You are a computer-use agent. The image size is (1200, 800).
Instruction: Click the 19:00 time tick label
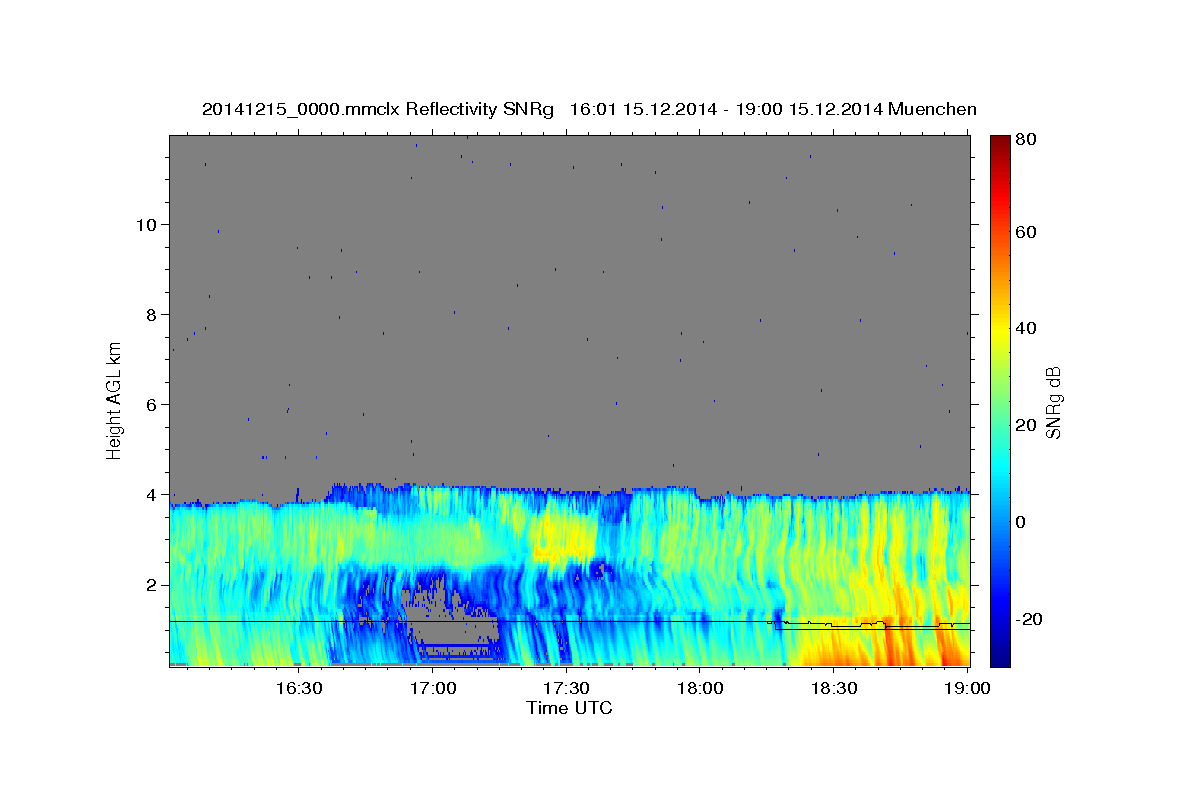click(966, 688)
